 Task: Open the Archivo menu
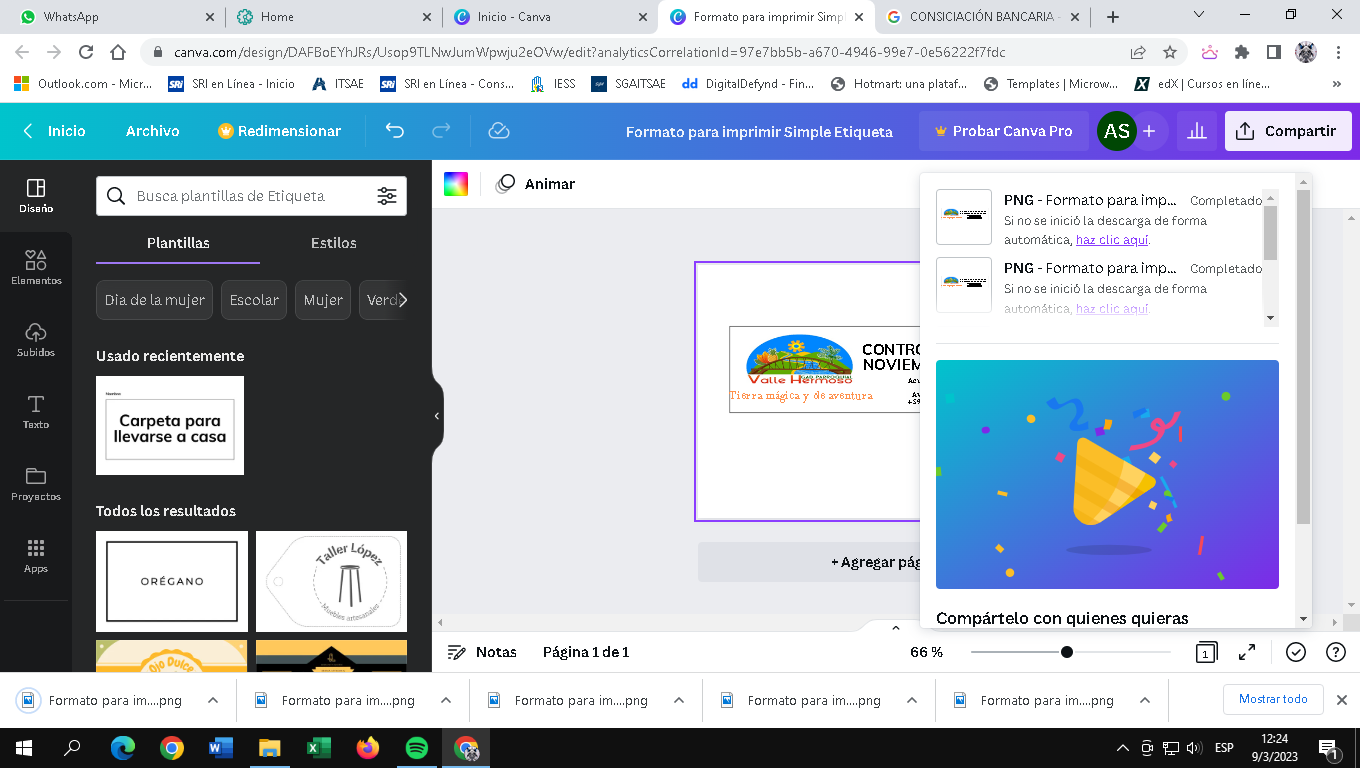[x=152, y=131]
